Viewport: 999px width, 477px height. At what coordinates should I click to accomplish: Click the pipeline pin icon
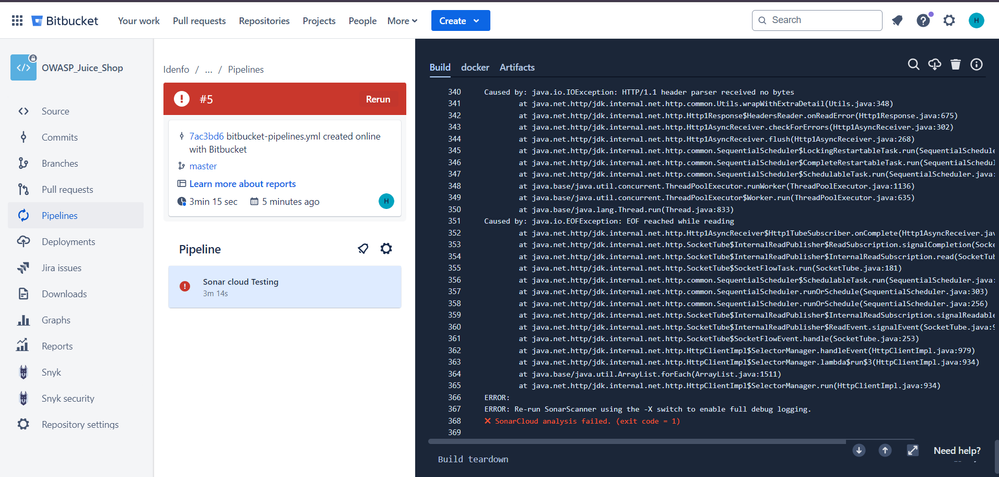point(363,249)
